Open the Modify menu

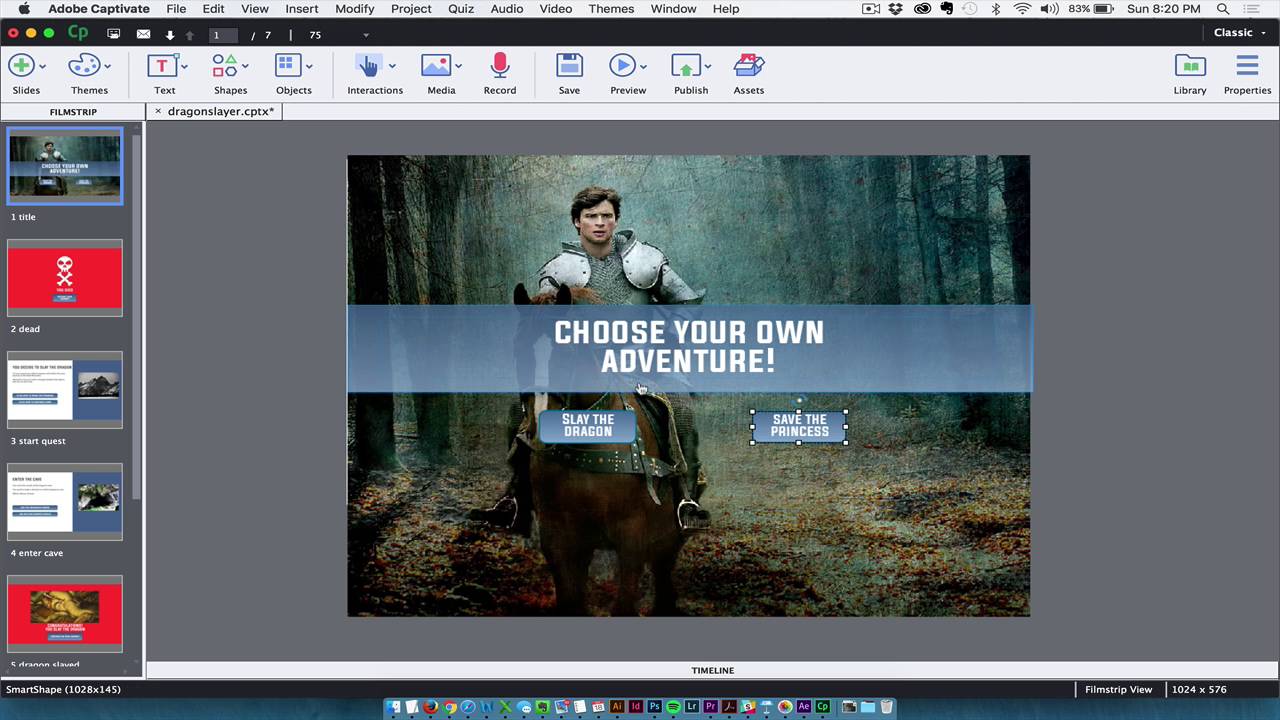pos(354,9)
